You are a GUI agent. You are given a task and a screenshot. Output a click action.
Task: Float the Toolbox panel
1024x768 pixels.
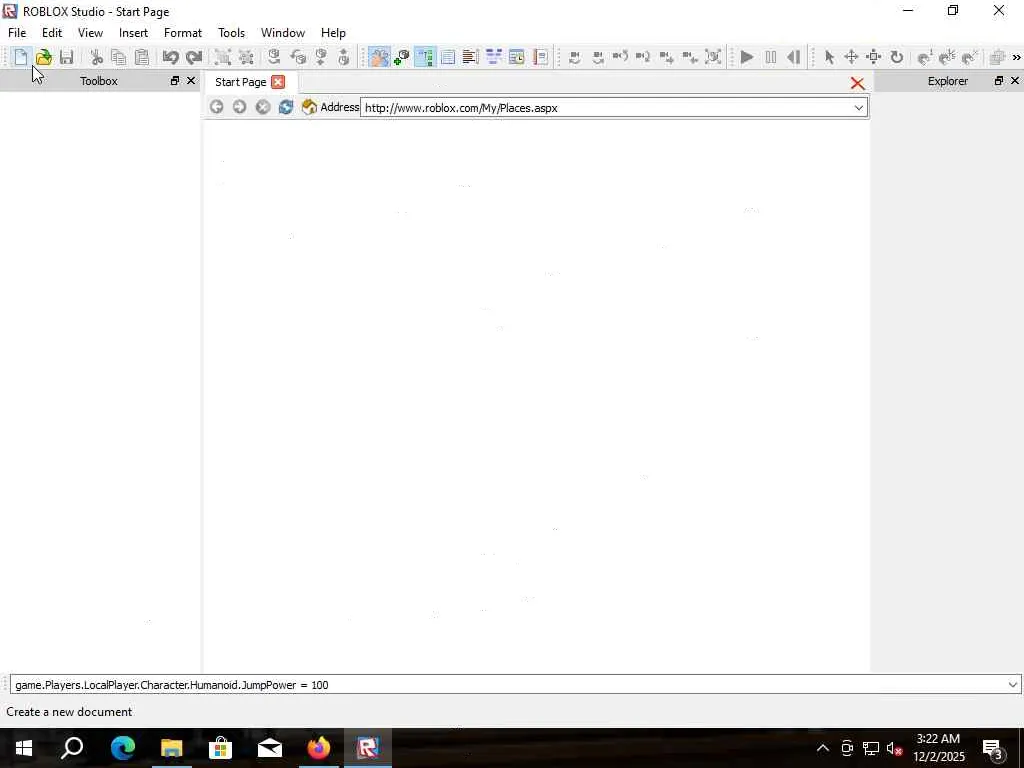pyautogui.click(x=174, y=81)
